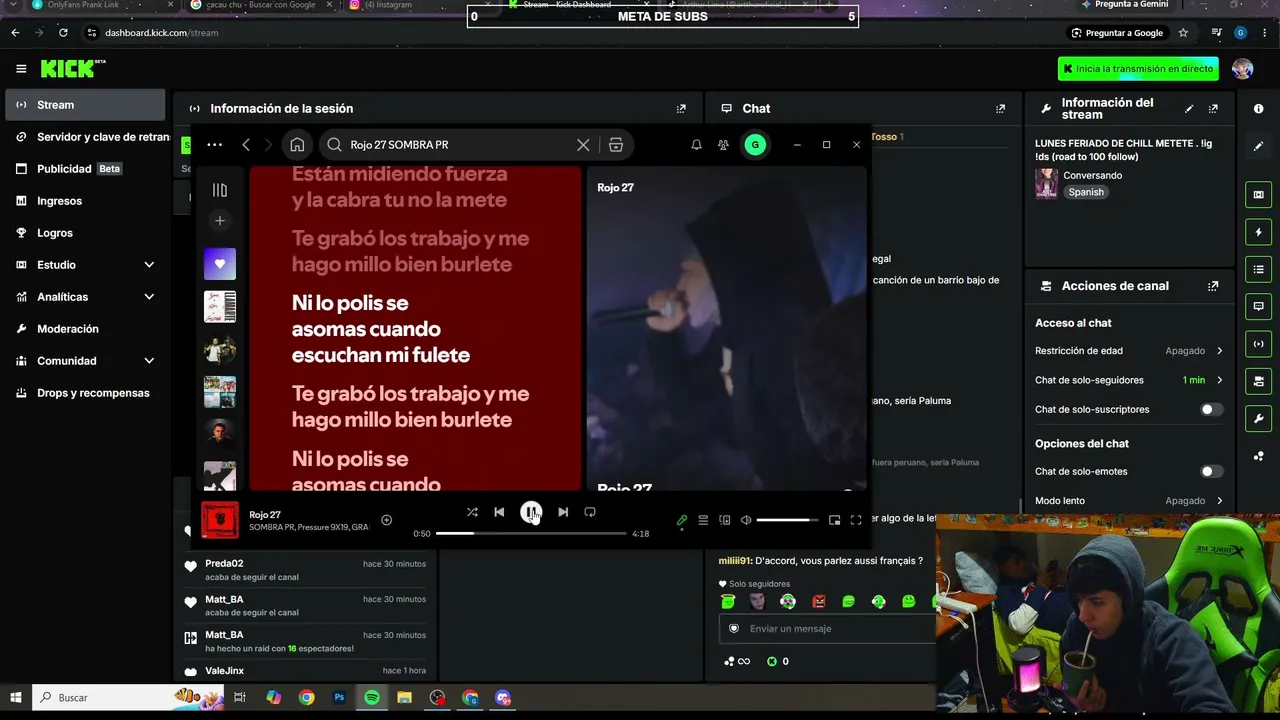Add Rojo 27 to liked songs
The image size is (1280, 720).
[386, 520]
